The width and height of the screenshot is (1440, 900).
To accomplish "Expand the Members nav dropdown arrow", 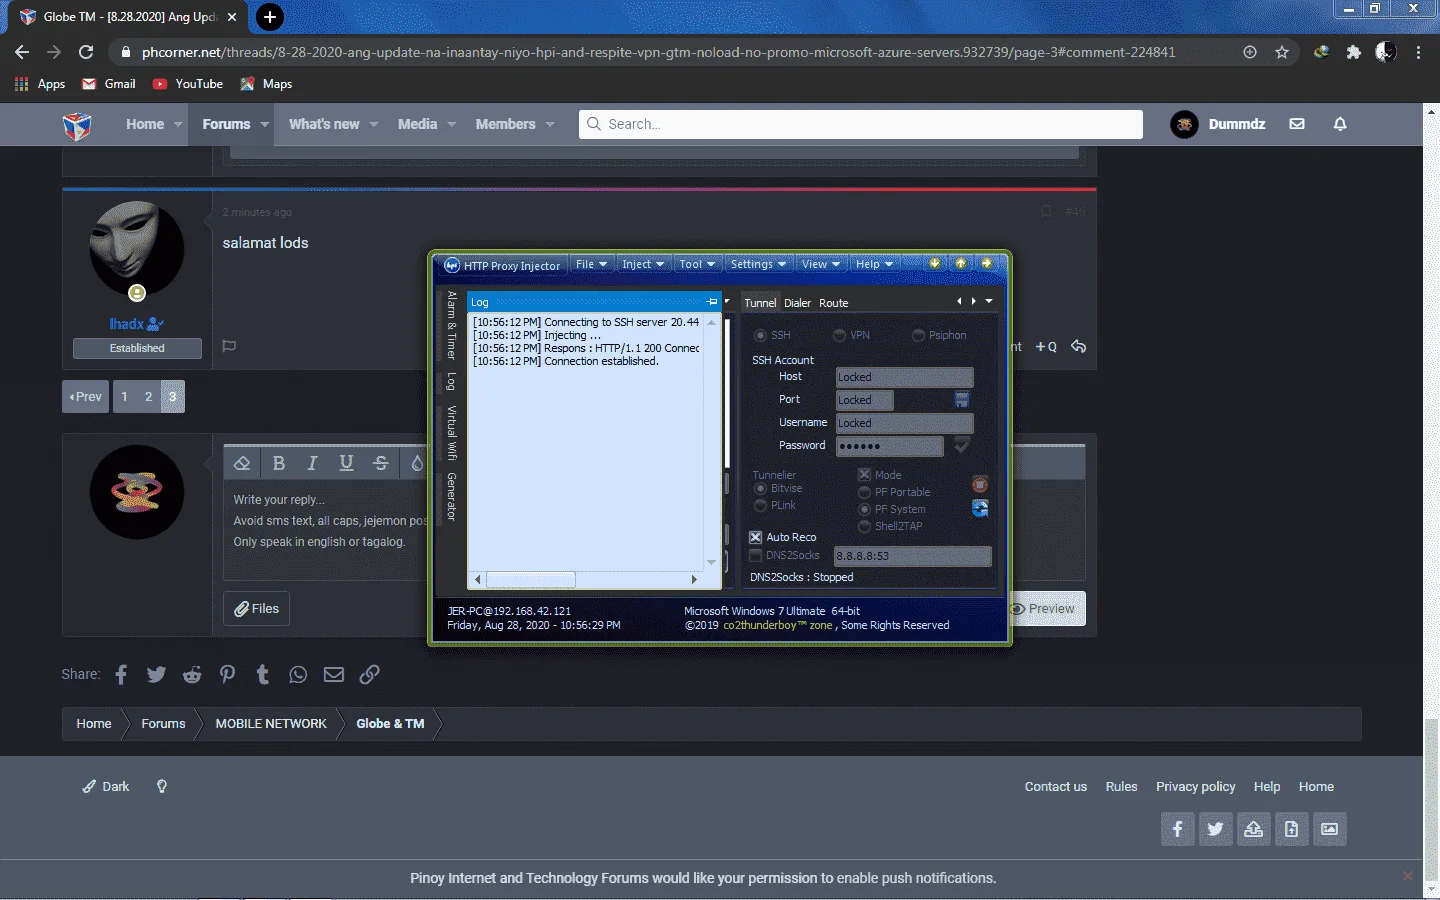I will pyautogui.click(x=549, y=125).
